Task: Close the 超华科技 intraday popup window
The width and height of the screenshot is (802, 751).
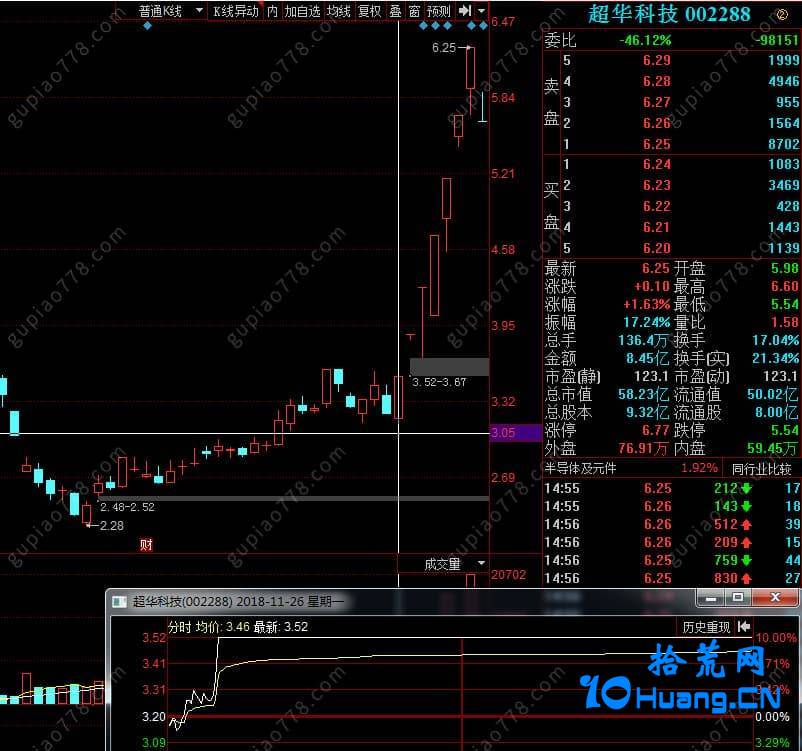Action: [775, 598]
